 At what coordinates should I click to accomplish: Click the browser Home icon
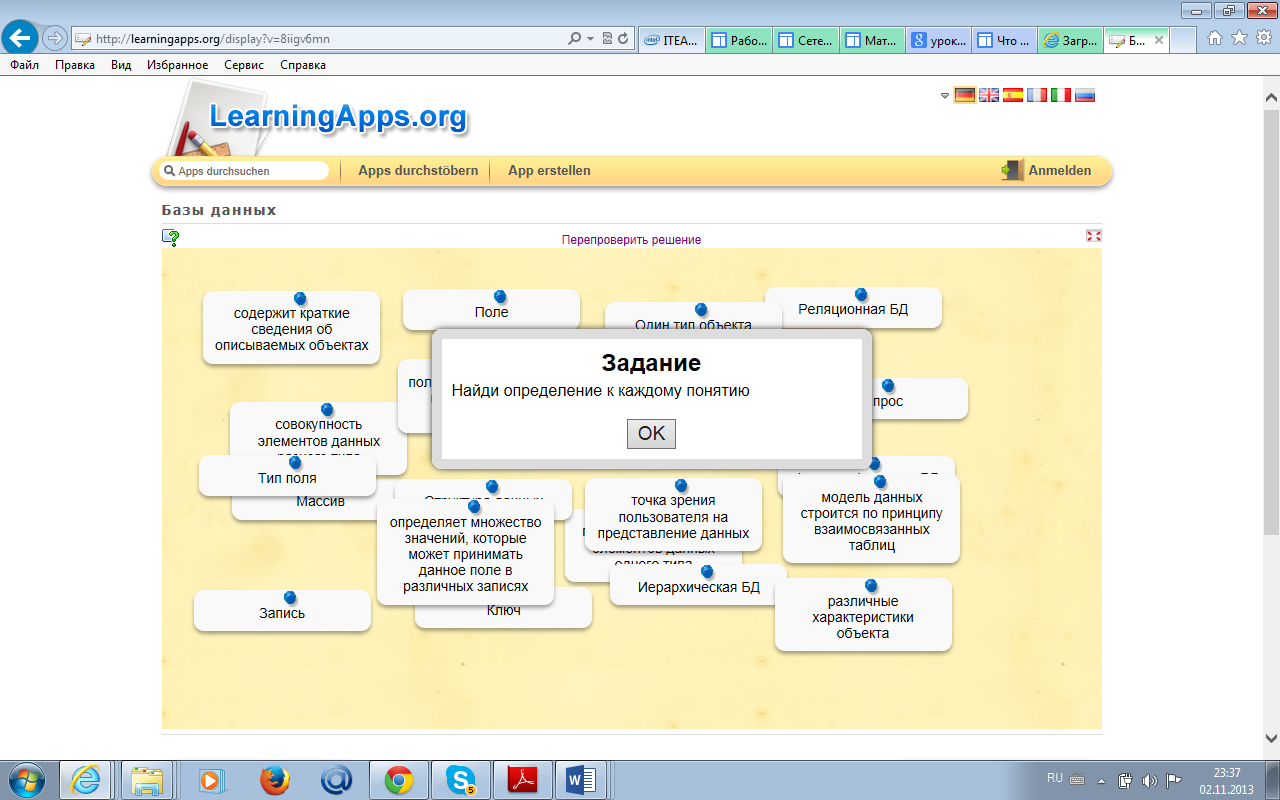point(1215,38)
